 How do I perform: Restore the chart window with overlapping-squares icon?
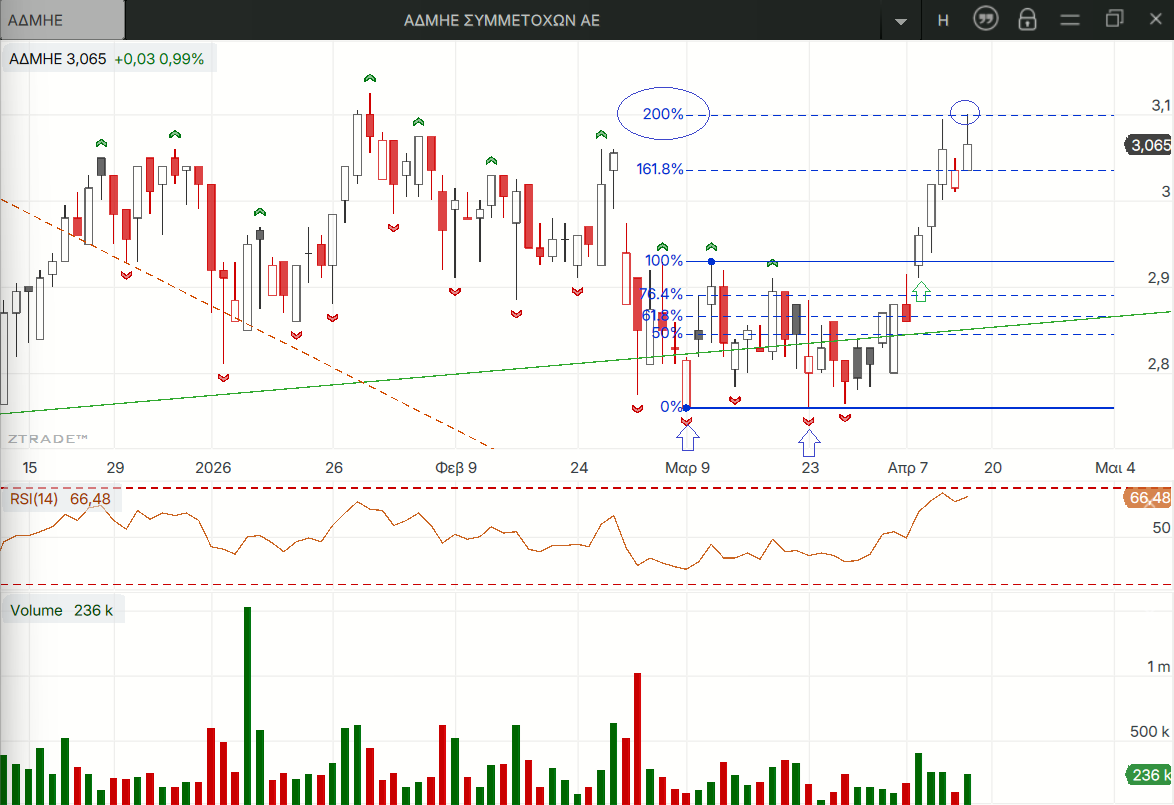coord(1115,19)
